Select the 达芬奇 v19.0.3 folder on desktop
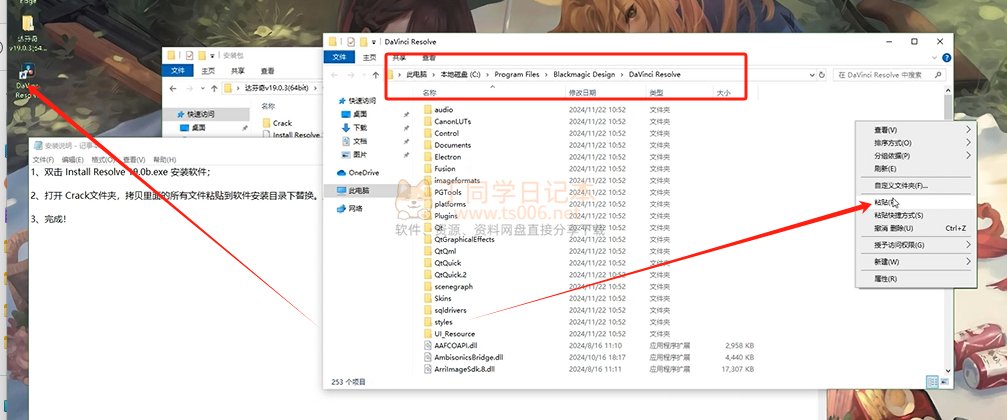Screen dimensions: 1007x420 click(x=28, y=24)
